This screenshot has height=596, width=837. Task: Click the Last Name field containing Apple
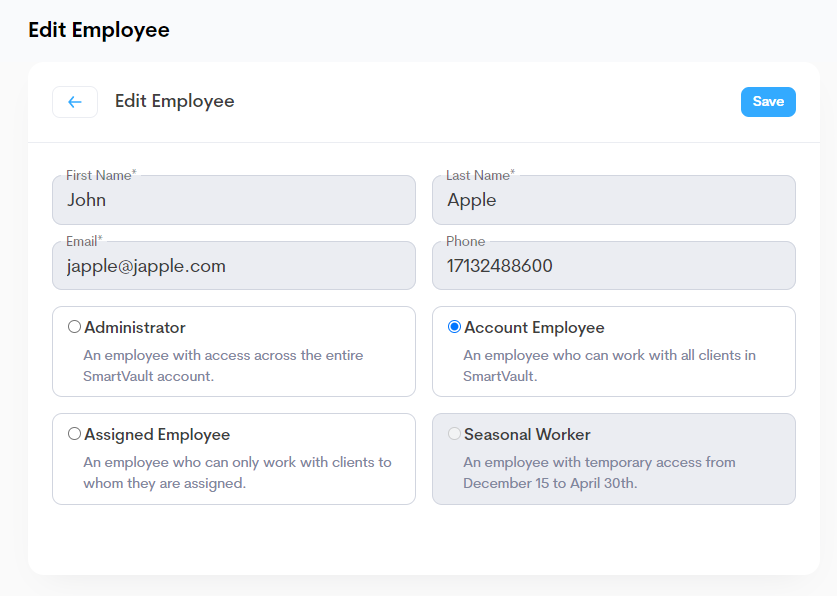pyautogui.click(x=613, y=200)
